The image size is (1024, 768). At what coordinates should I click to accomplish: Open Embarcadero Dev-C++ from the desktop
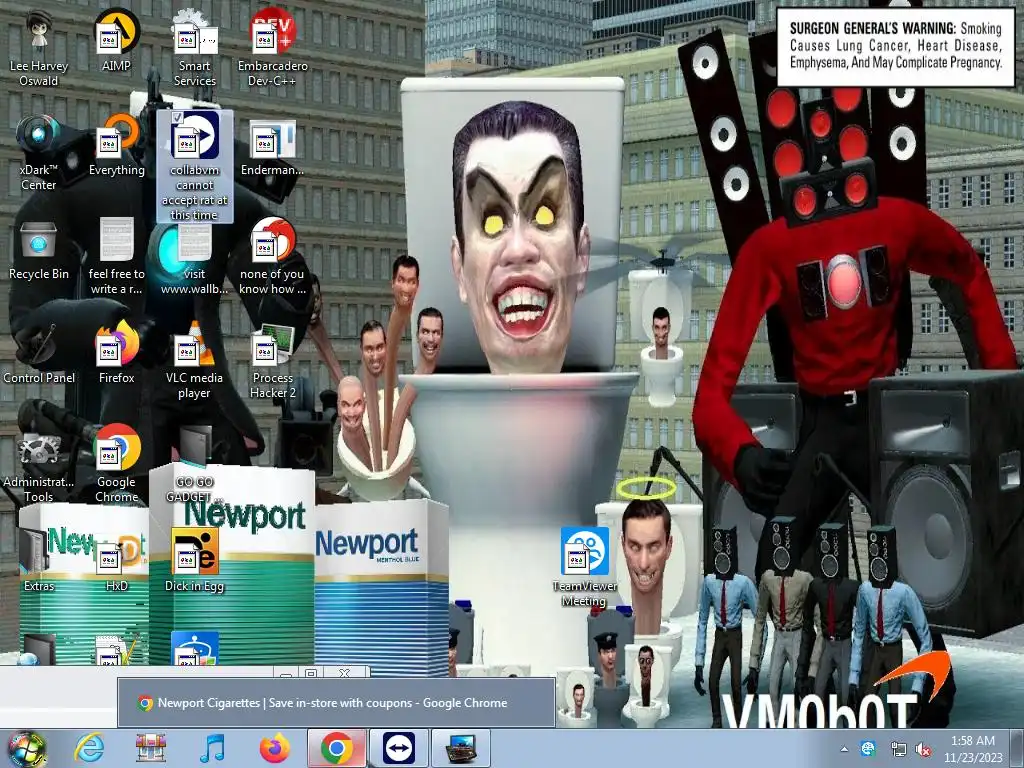272,47
